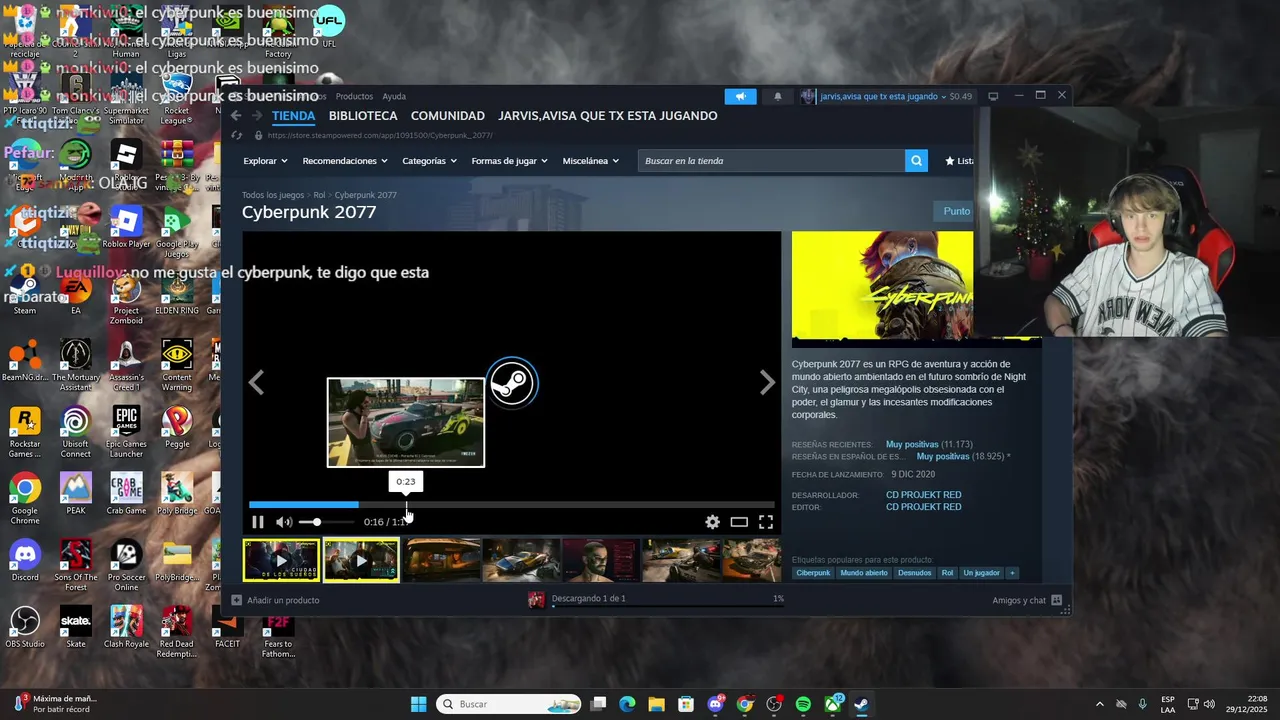Open Epic Games Launcher desktop icon
Image resolution: width=1280 pixels, height=720 pixels.
(126, 432)
